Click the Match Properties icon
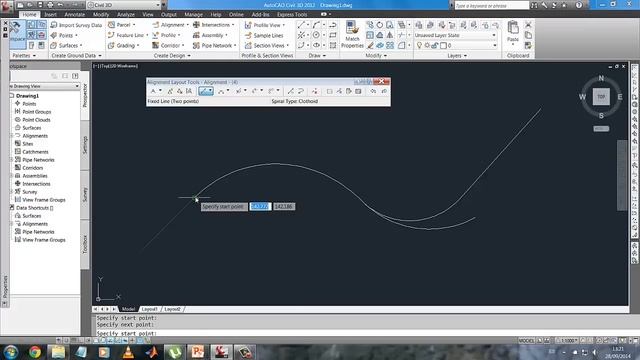640x360 pixels. tap(352, 28)
